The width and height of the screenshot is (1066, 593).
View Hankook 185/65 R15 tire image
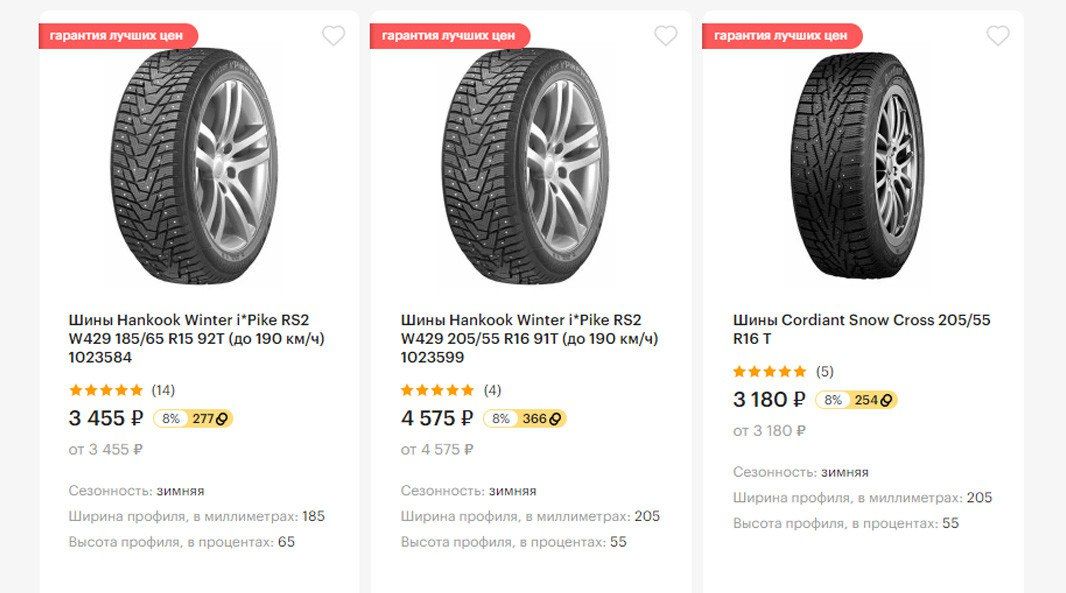pos(194,167)
